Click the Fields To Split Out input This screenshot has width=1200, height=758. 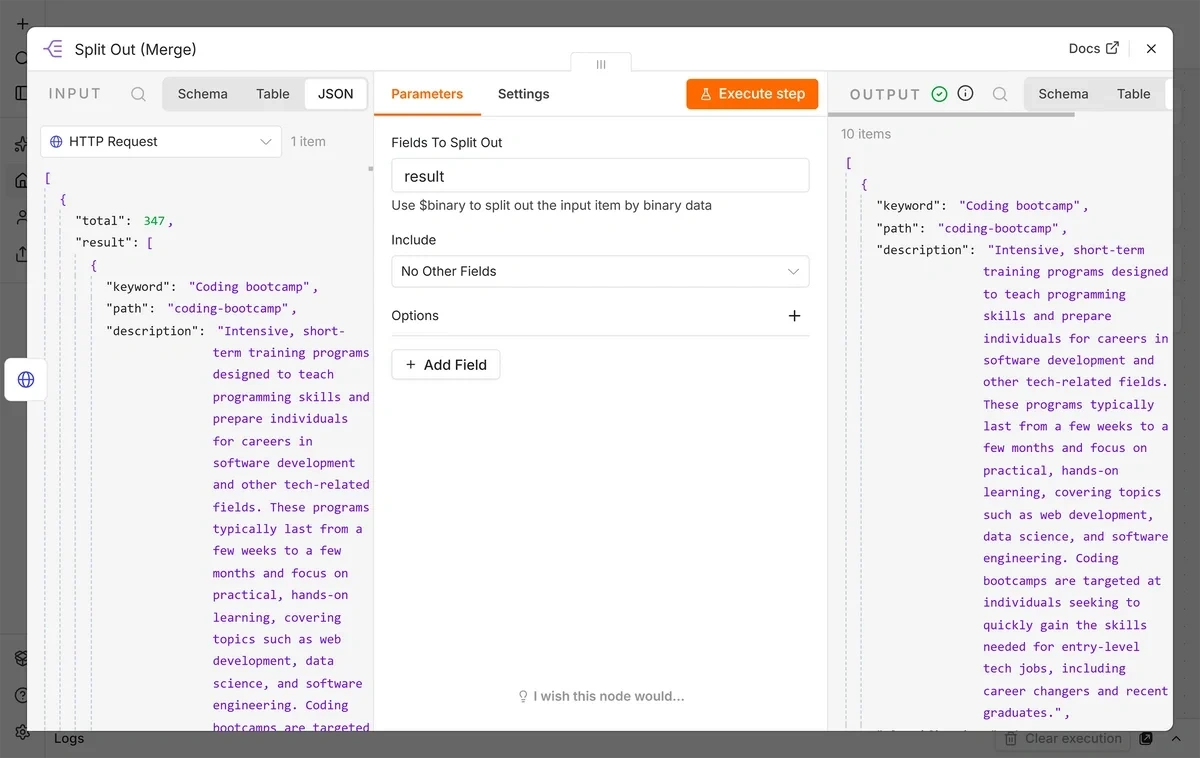pyautogui.click(x=600, y=176)
